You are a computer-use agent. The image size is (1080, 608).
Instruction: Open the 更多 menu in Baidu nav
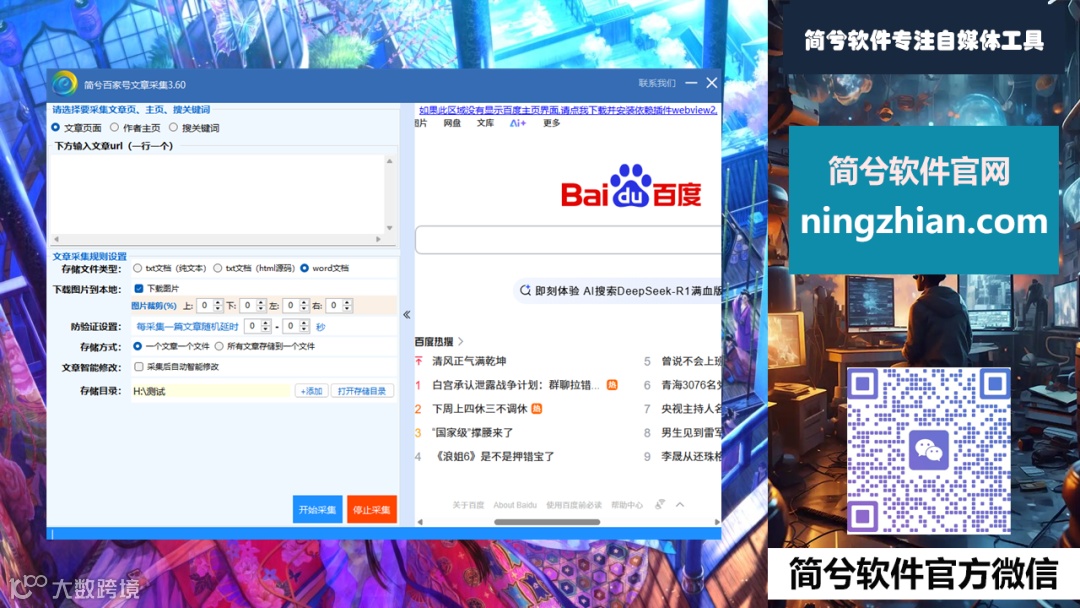click(551, 123)
